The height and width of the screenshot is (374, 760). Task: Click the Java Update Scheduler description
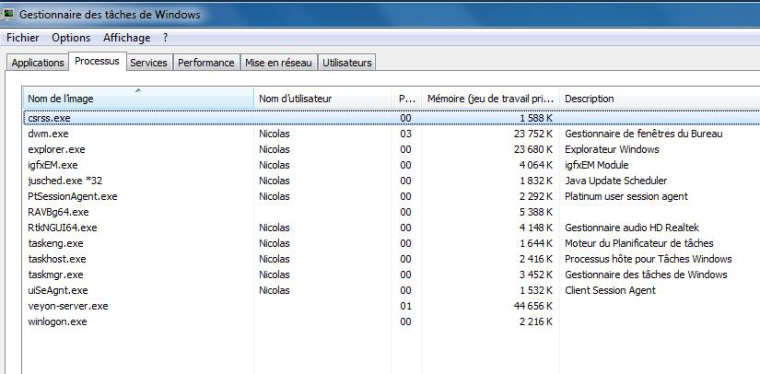coord(616,181)
